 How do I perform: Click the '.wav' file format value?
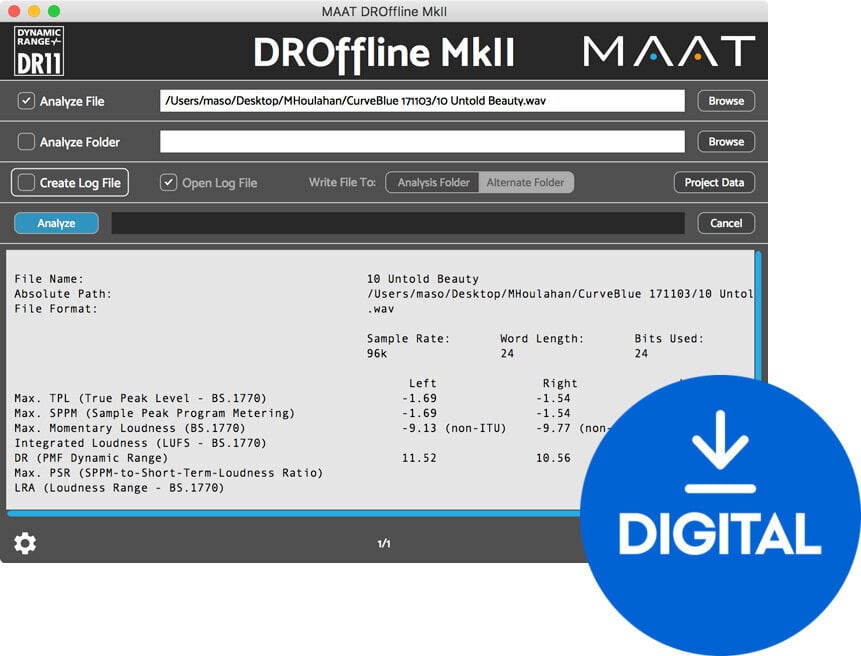point(381,309)
